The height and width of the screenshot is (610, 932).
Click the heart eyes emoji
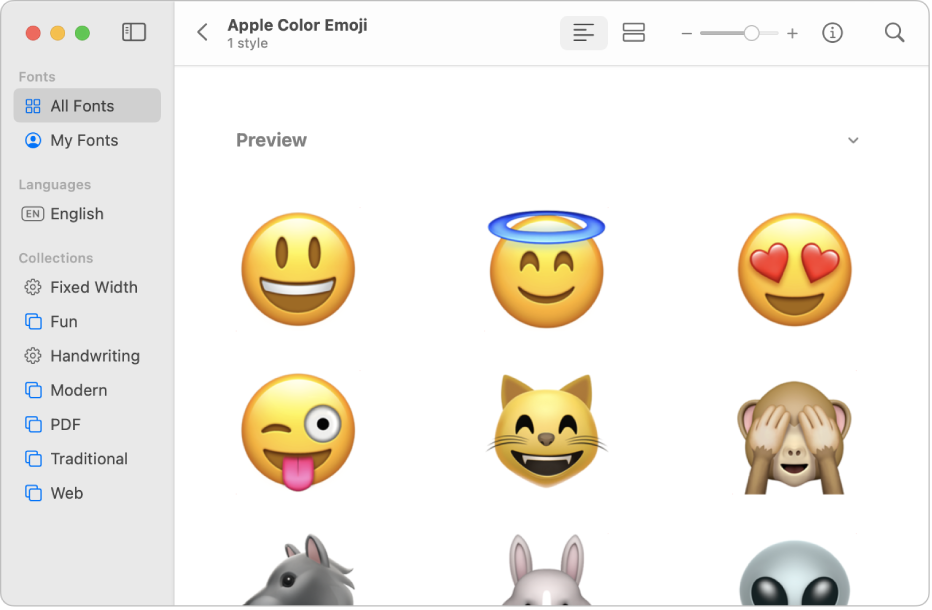click(794, 269)
